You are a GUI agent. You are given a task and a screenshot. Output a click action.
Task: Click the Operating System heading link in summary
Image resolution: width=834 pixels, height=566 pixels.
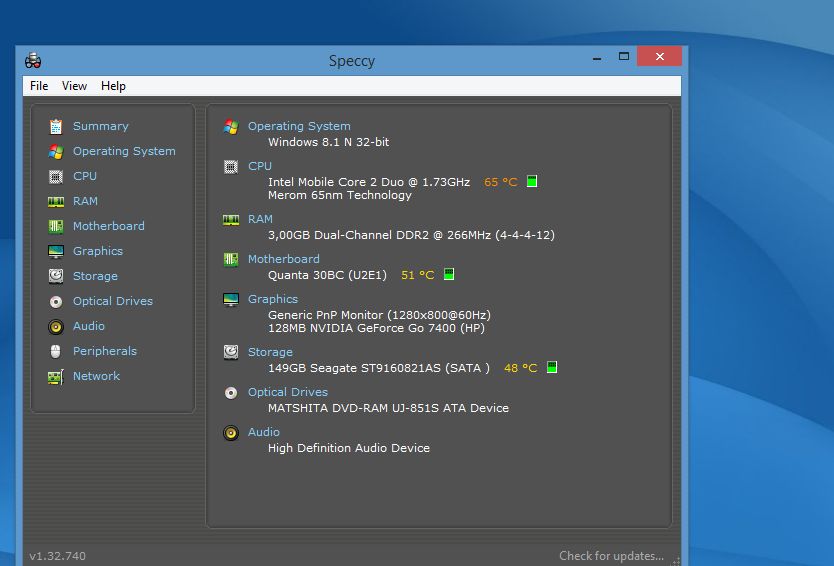tap(299, 126)
